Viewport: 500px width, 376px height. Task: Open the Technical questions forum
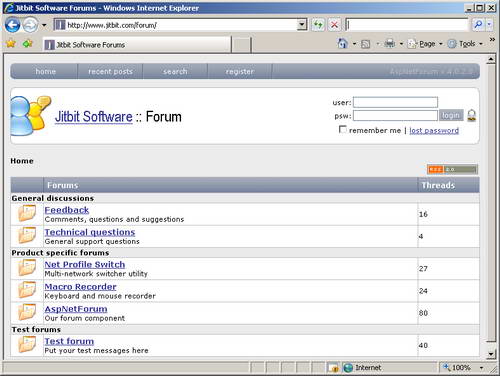pyautogui.click(x=90, y=232)
